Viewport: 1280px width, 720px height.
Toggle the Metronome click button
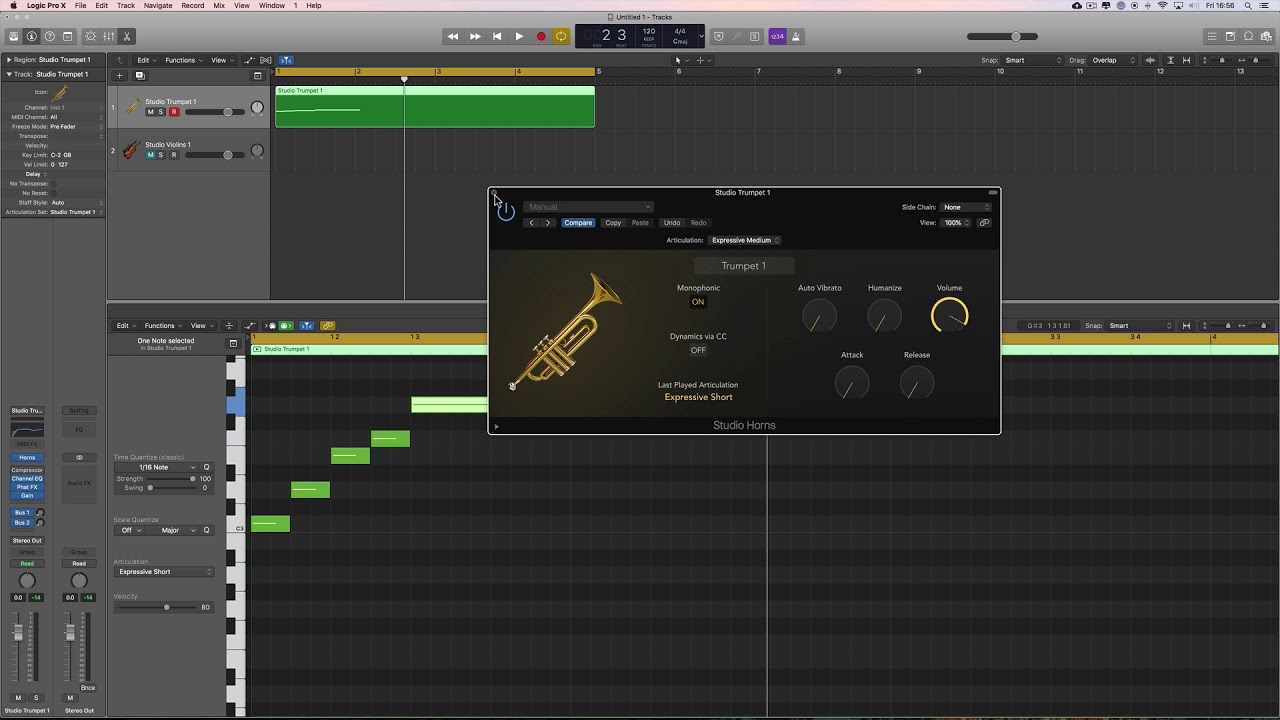coord(796,37)
